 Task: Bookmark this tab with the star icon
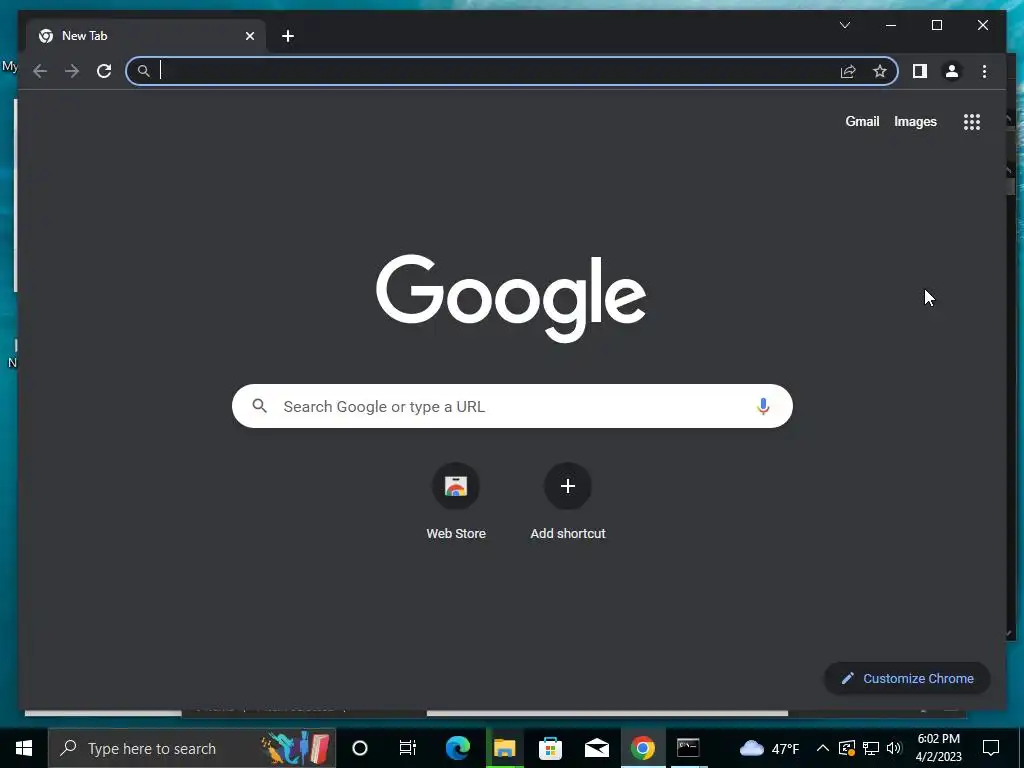pos(880,71)
